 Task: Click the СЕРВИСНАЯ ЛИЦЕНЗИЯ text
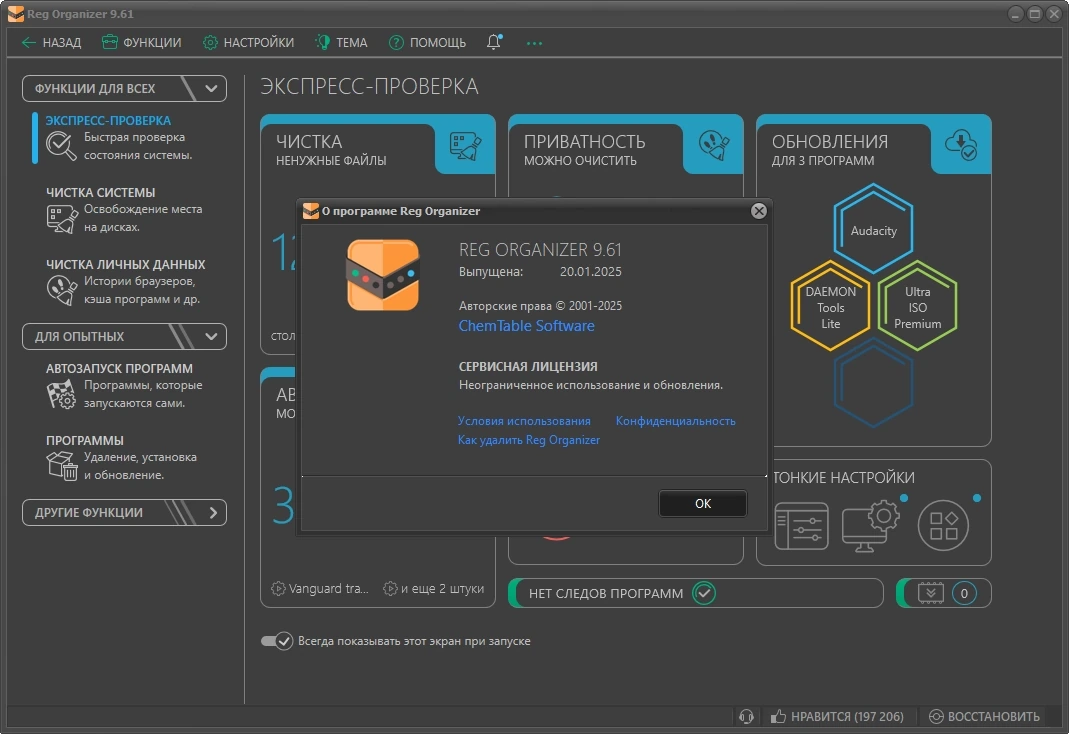click(x=528, y=367)
